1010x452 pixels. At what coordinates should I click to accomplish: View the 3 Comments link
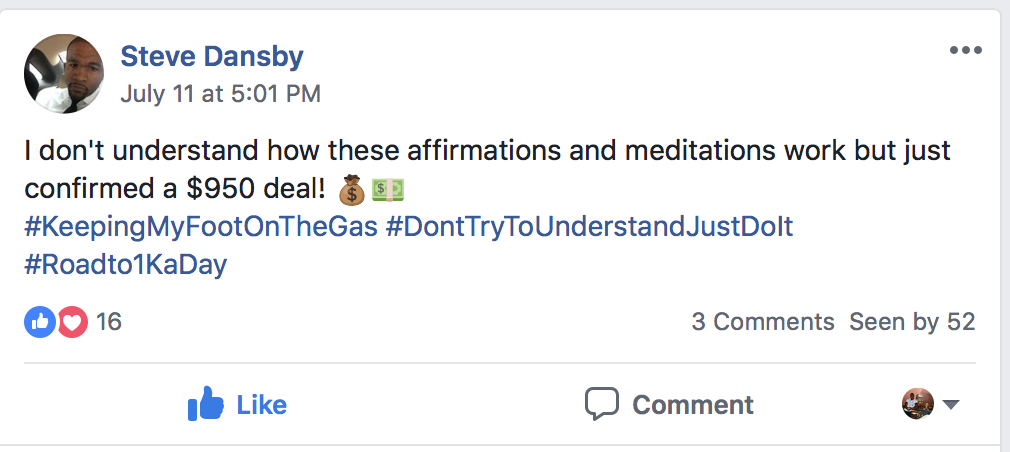coord(762,322)
